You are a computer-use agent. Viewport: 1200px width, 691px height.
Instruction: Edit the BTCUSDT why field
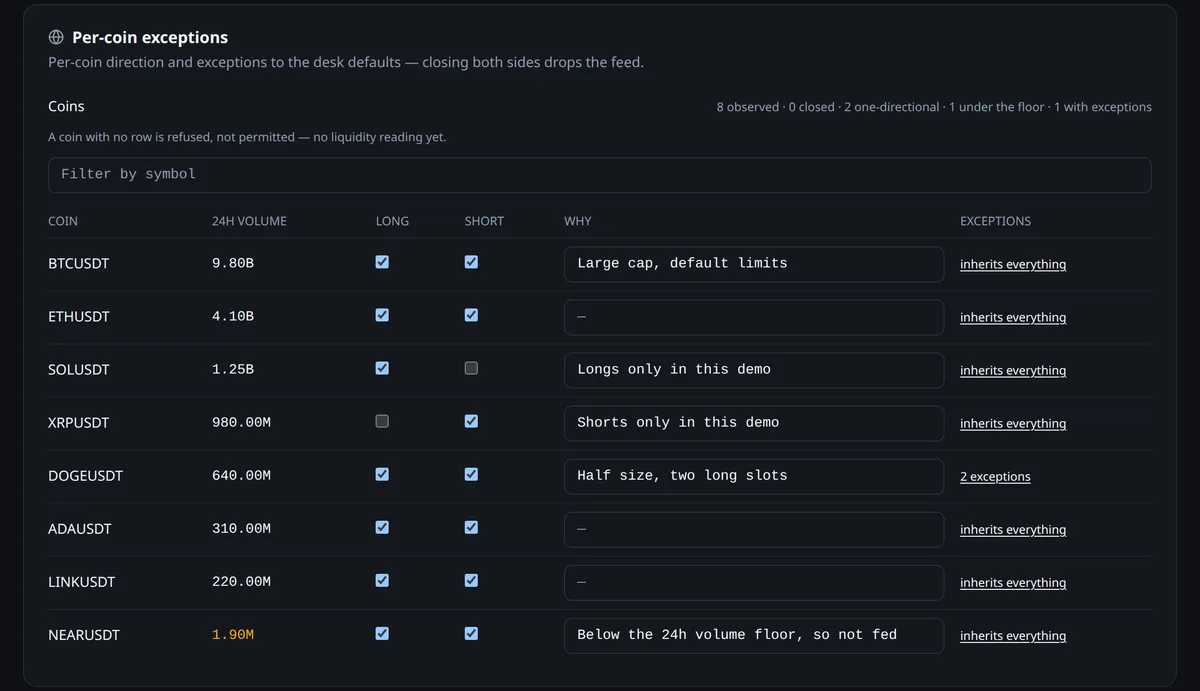pyautogui.click(x=754, y=264)
